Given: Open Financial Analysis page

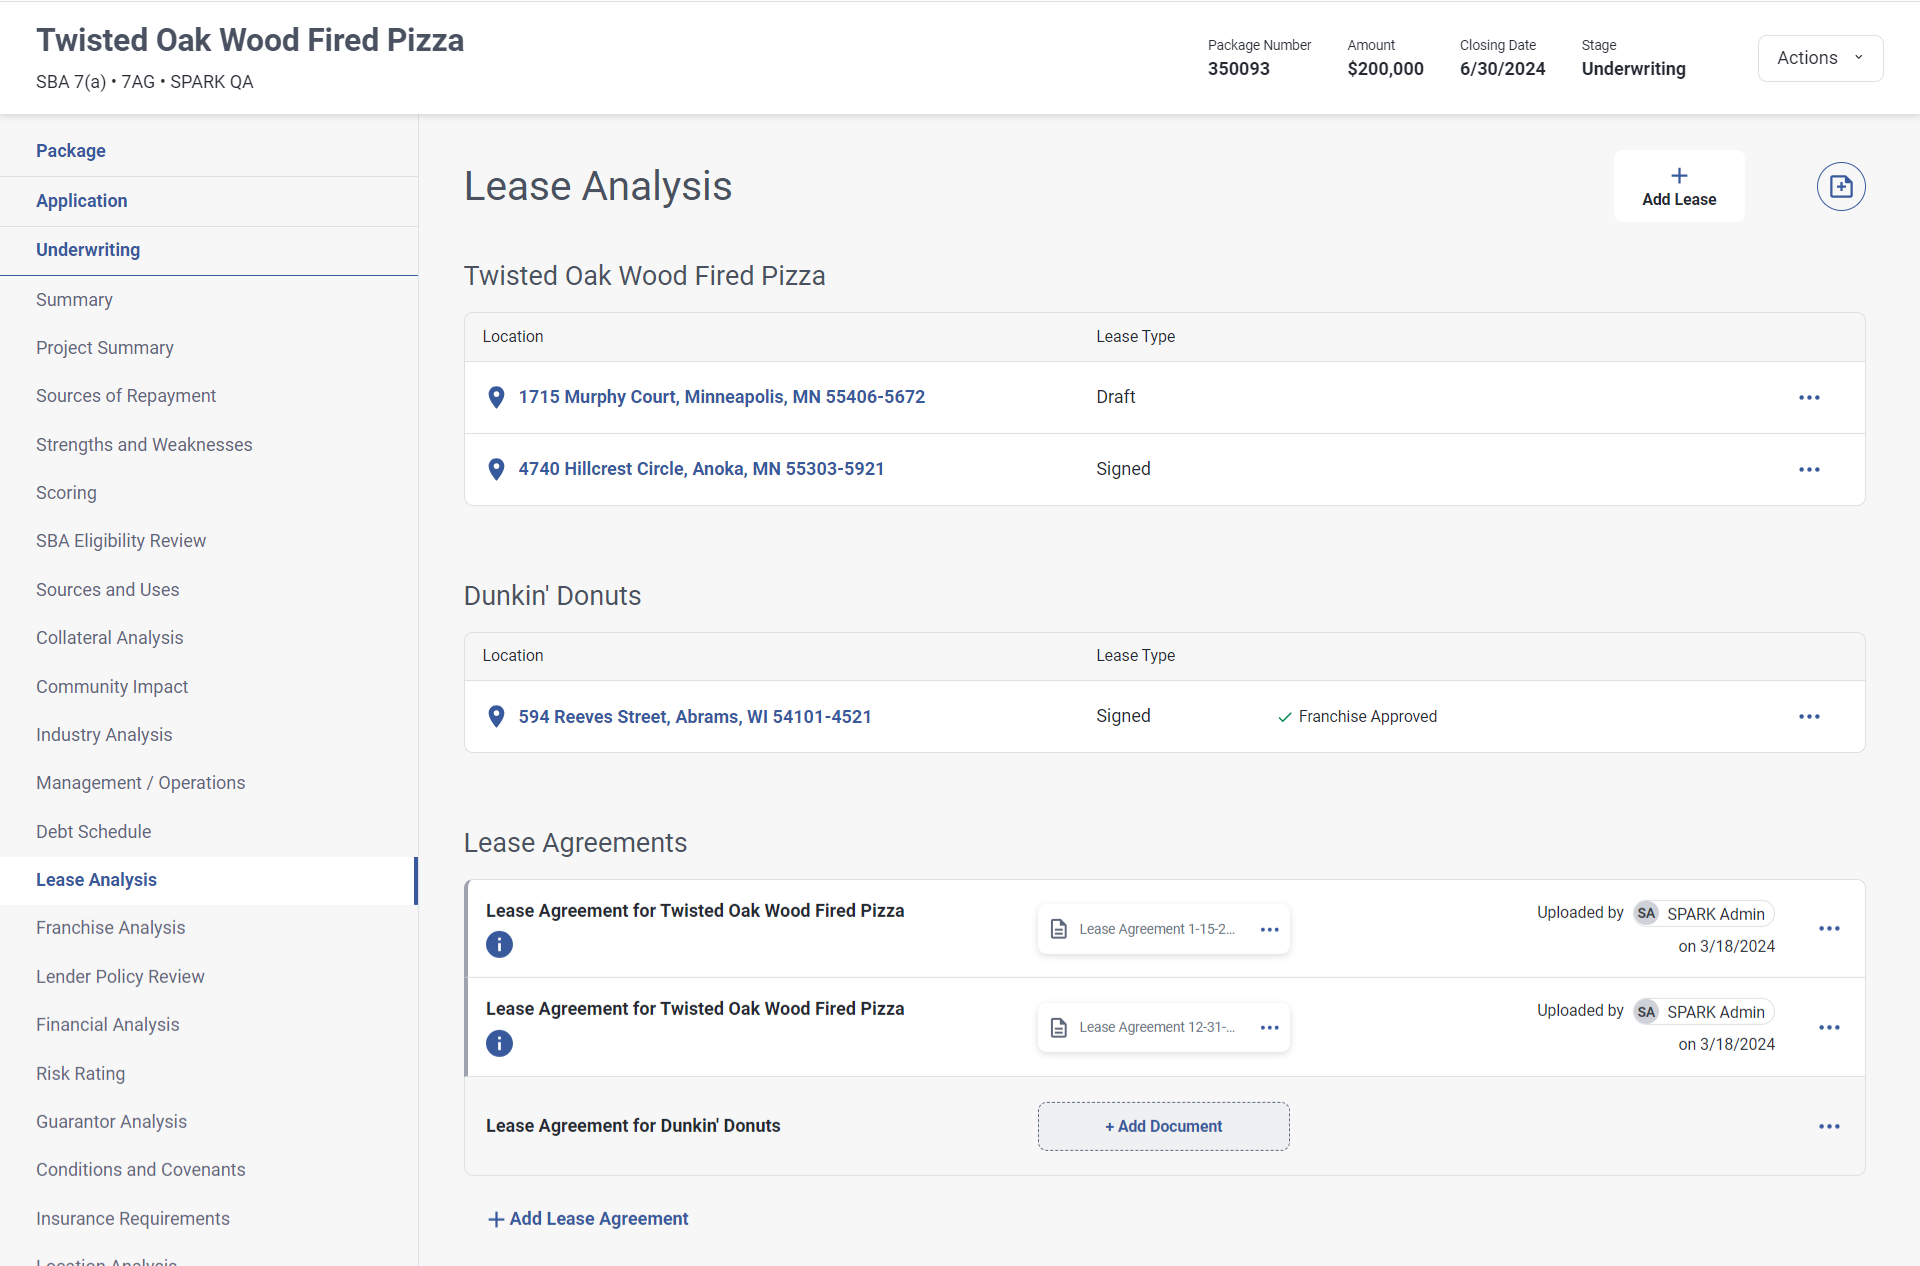Looking at the screenshot, I should (x=108, y=1025).
